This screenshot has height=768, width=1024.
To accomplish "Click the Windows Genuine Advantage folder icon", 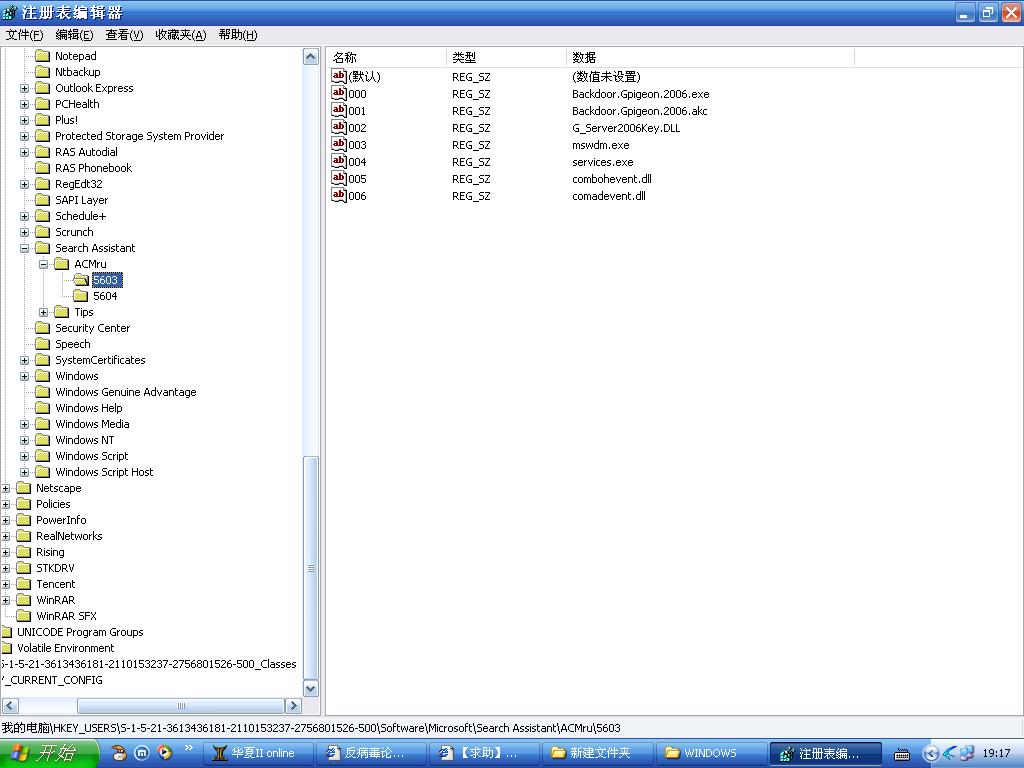I will [42, 392].
